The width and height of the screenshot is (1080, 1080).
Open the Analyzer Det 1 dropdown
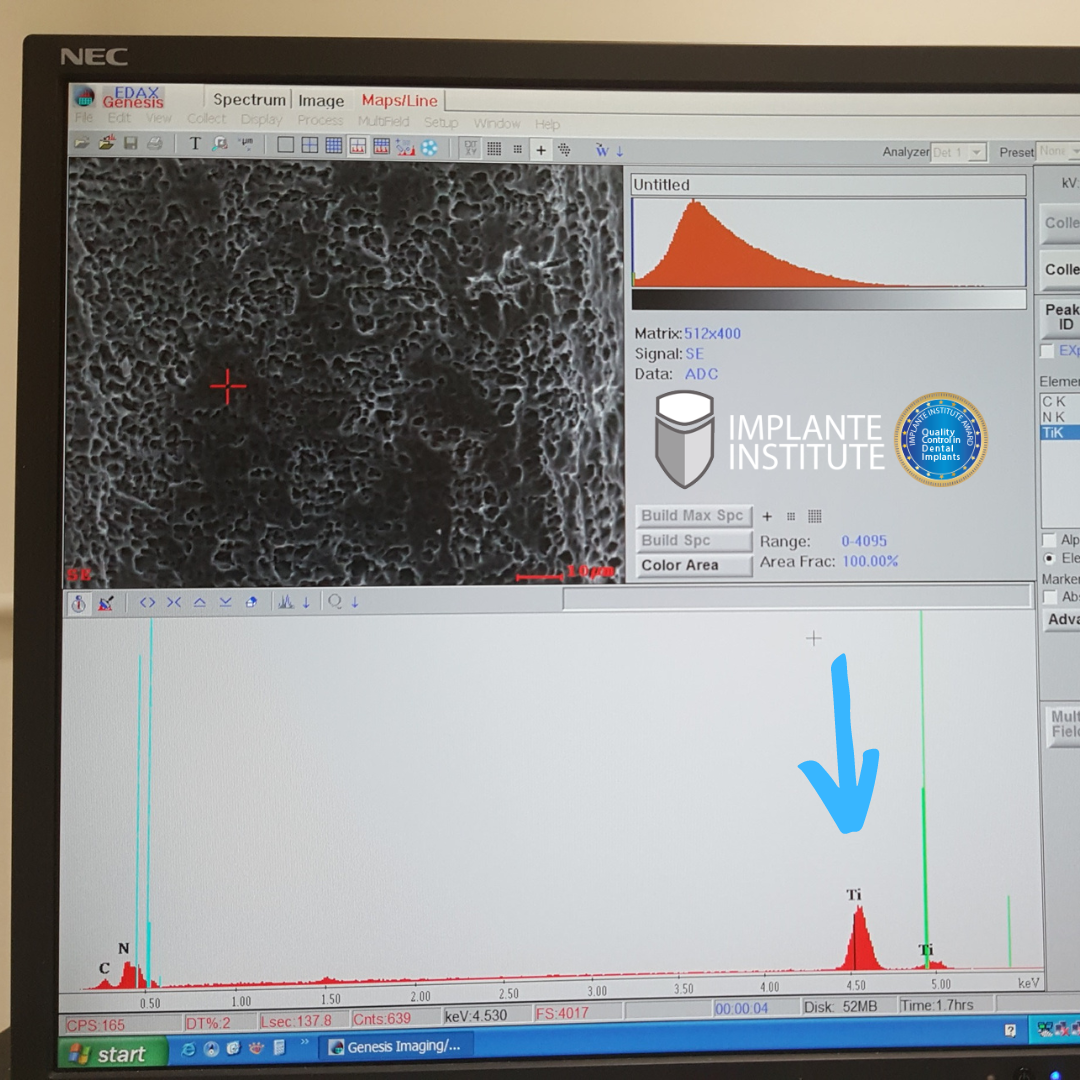(x=977, y=152)
